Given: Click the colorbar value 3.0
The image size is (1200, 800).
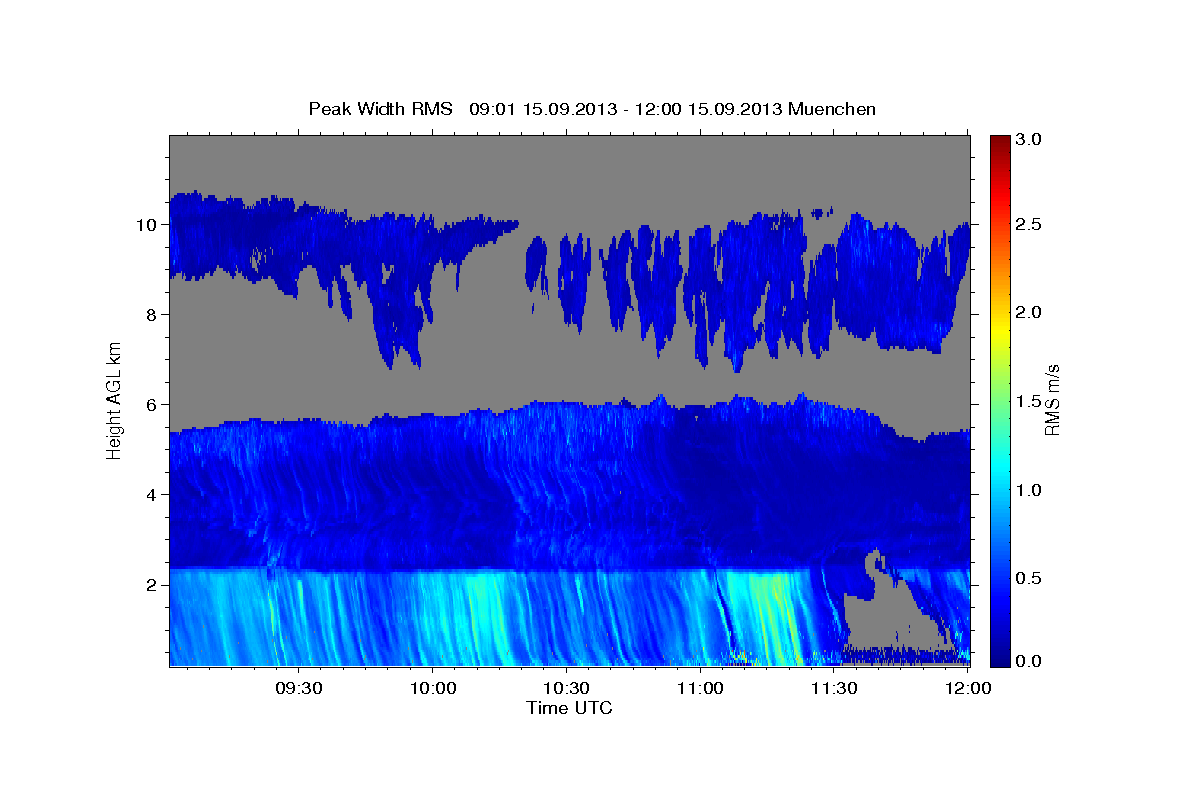Looking at the screenshot, I should [x=1029, y=139].
